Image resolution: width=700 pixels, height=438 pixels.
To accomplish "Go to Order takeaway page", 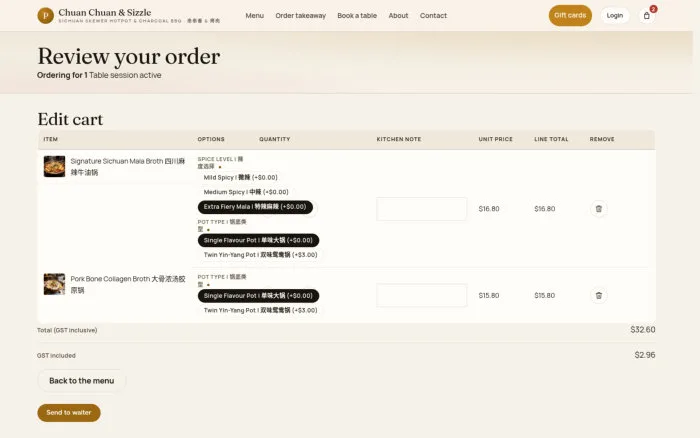I will coord(300,16).
